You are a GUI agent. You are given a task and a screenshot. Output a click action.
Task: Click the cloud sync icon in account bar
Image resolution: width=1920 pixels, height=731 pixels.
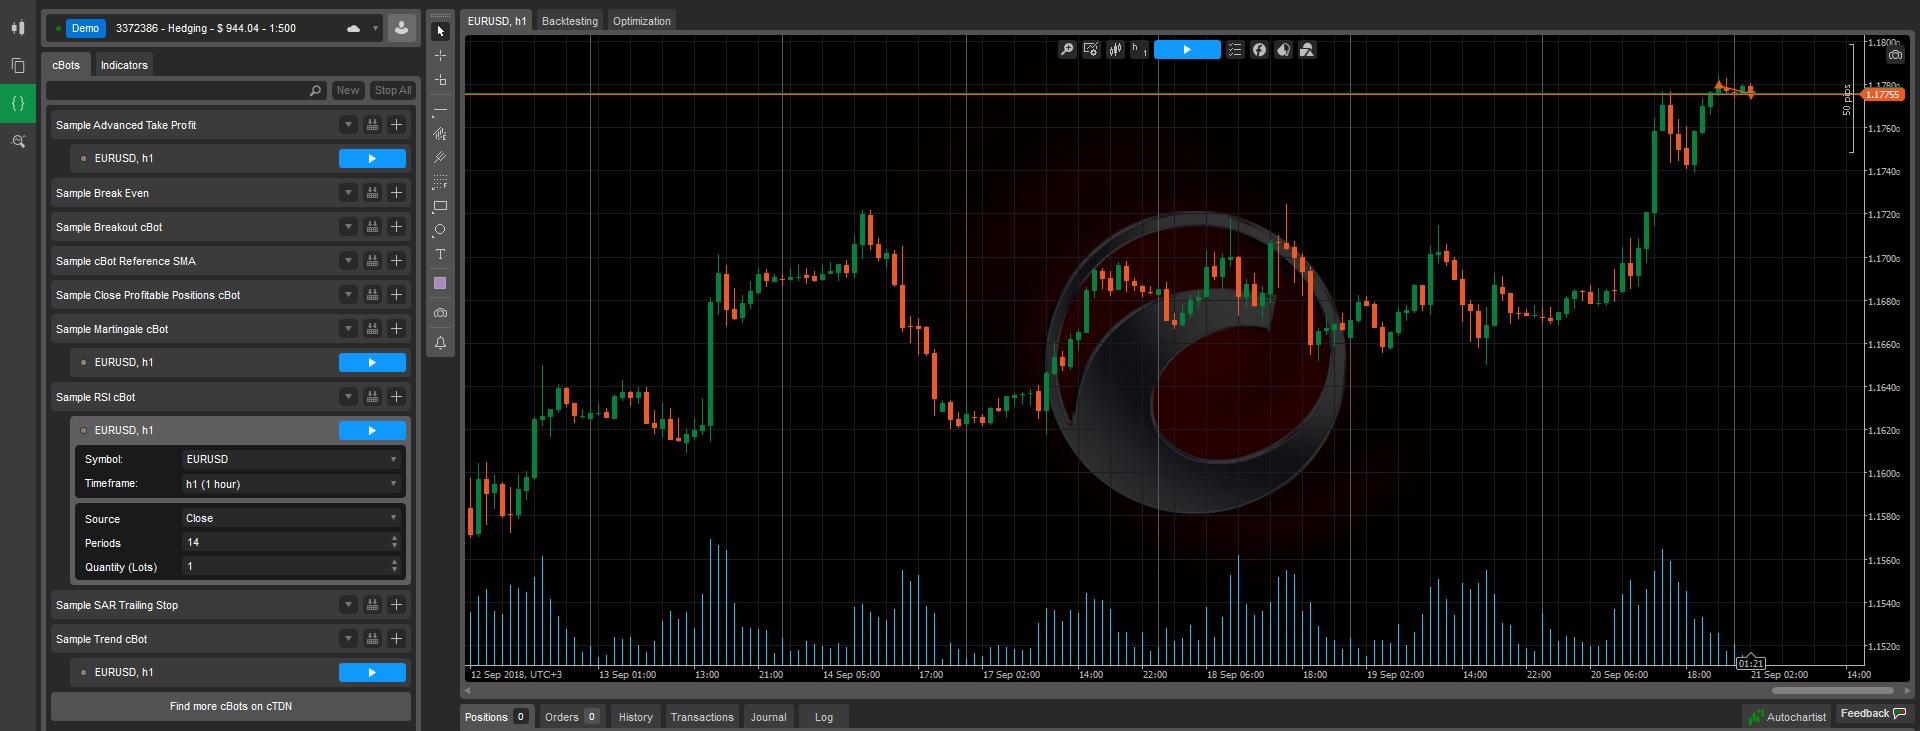coord(353,28)
